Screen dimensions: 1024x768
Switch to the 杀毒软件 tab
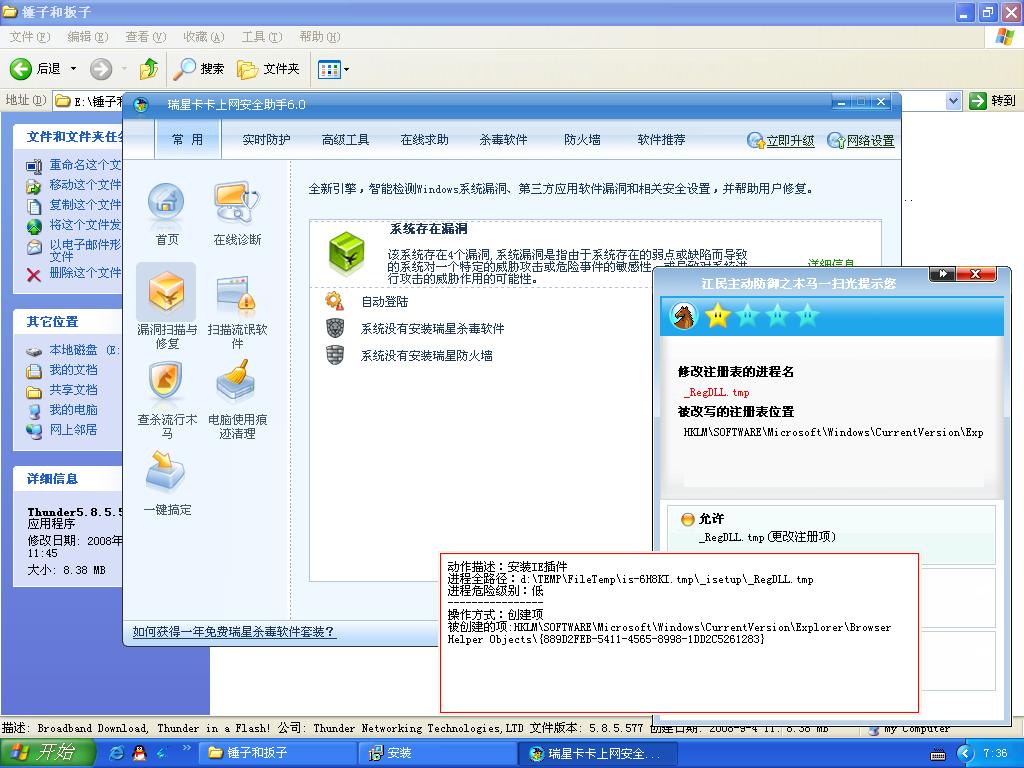point(504,139)
